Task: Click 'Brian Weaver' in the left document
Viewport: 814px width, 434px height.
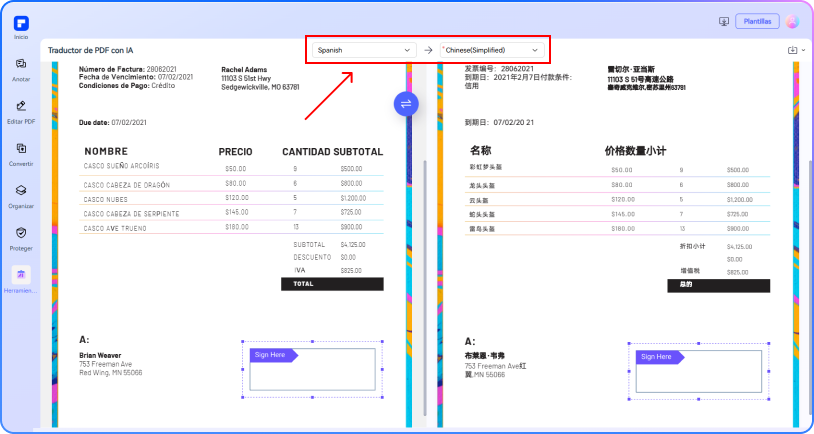Action: tap(100, 356)
